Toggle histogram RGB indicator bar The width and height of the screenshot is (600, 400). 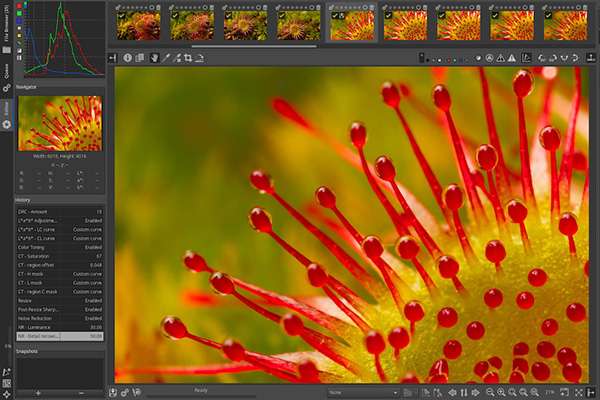pyautogui.click(x=19, y=58)
